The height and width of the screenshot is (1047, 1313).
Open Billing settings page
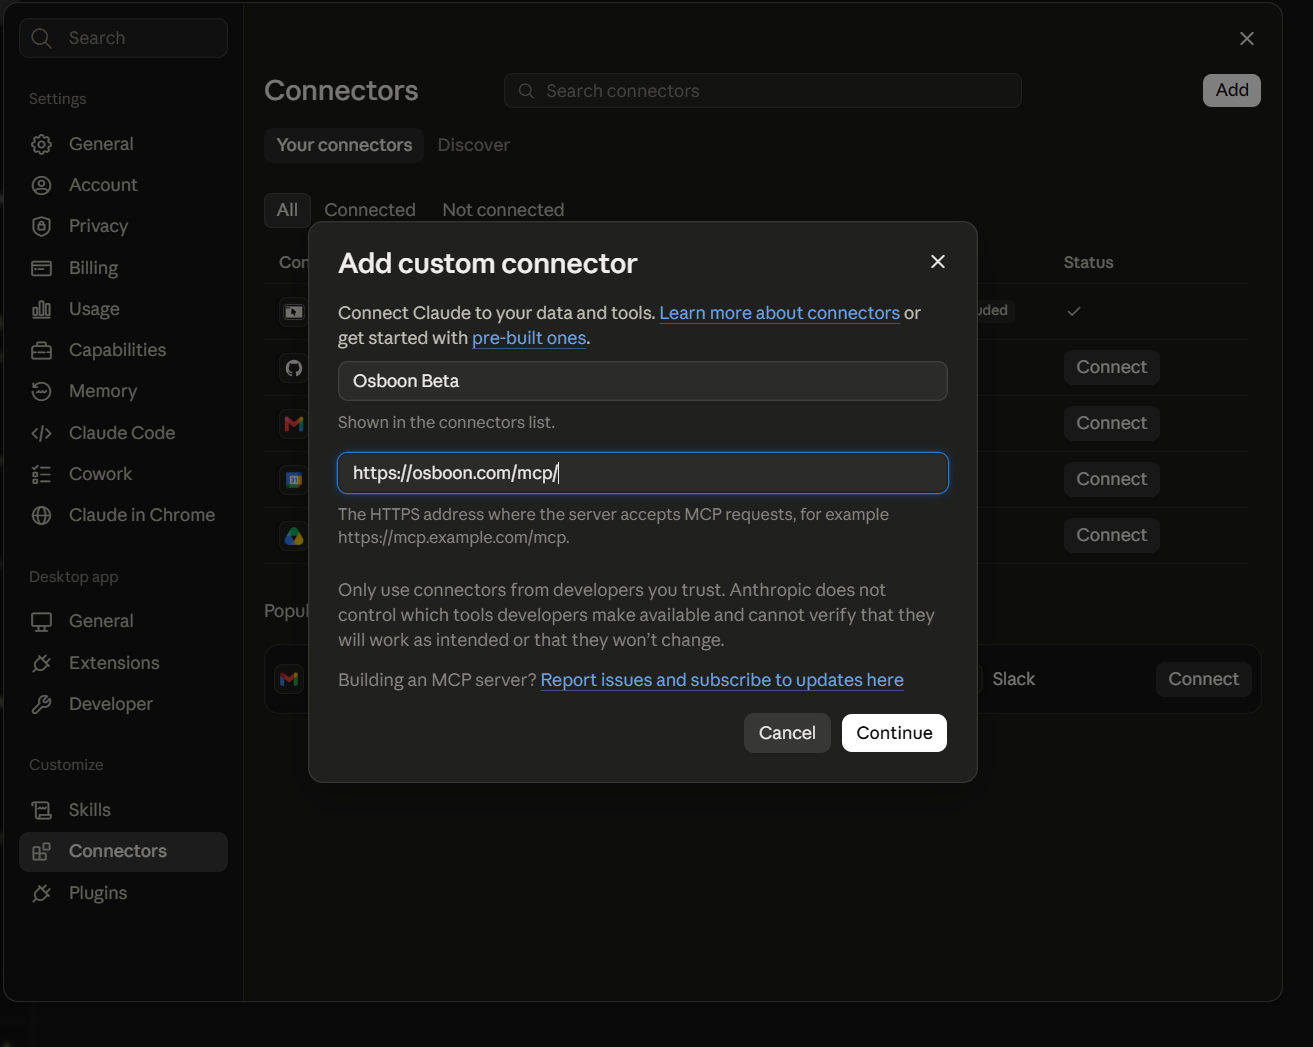(123, 268)
